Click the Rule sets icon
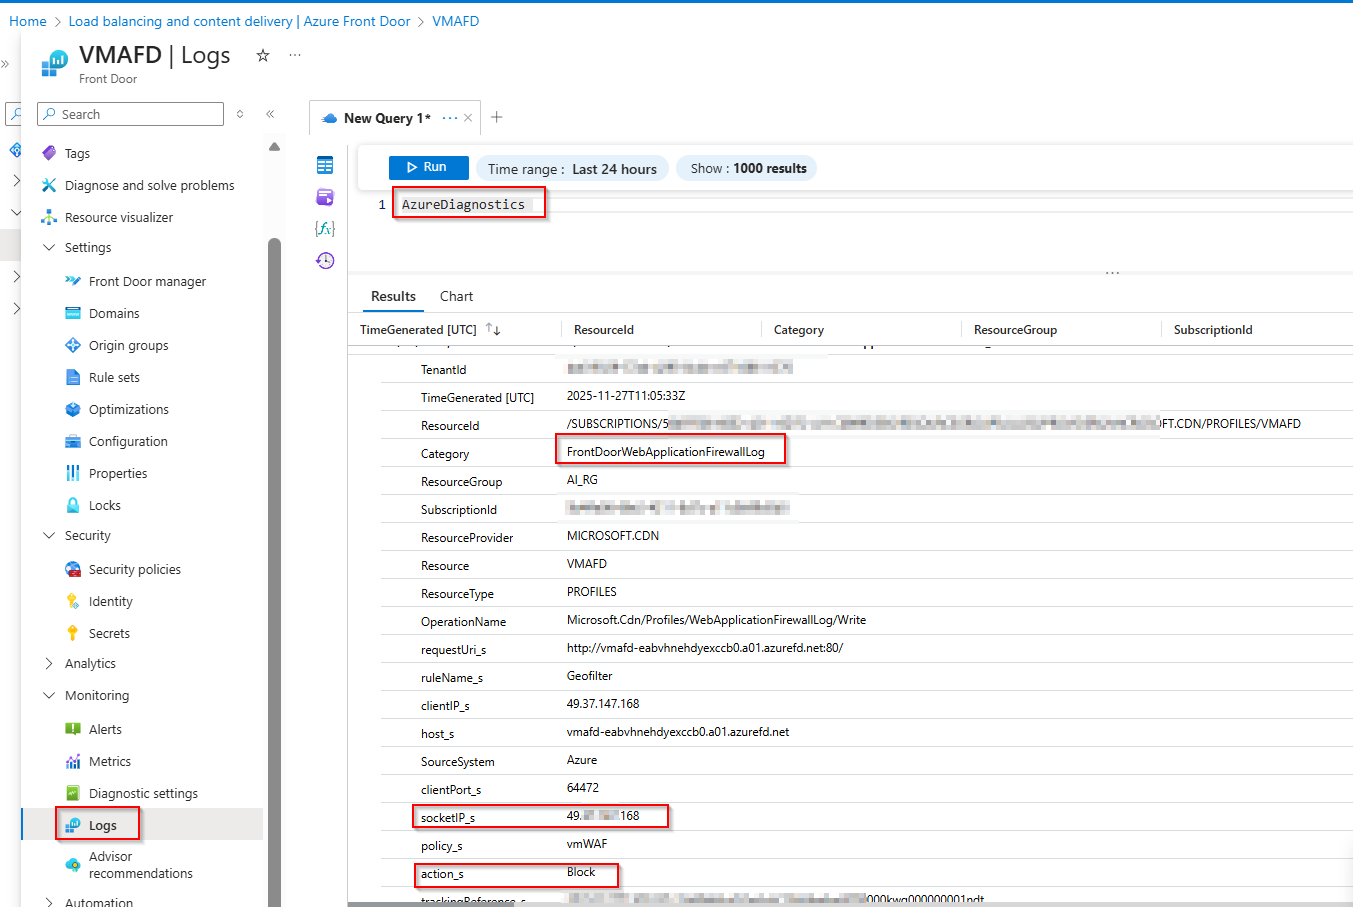Viewport: 1353px width, 907px height. 73,377
